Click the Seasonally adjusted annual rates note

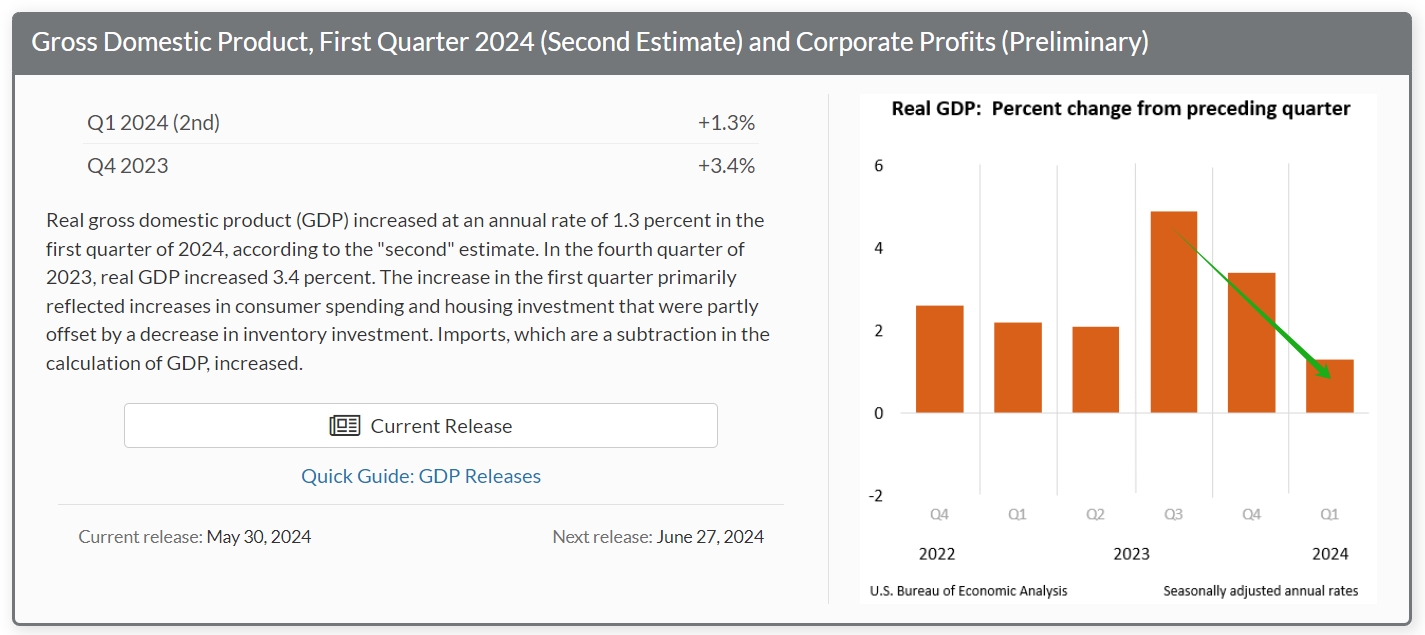(1260, 591)
